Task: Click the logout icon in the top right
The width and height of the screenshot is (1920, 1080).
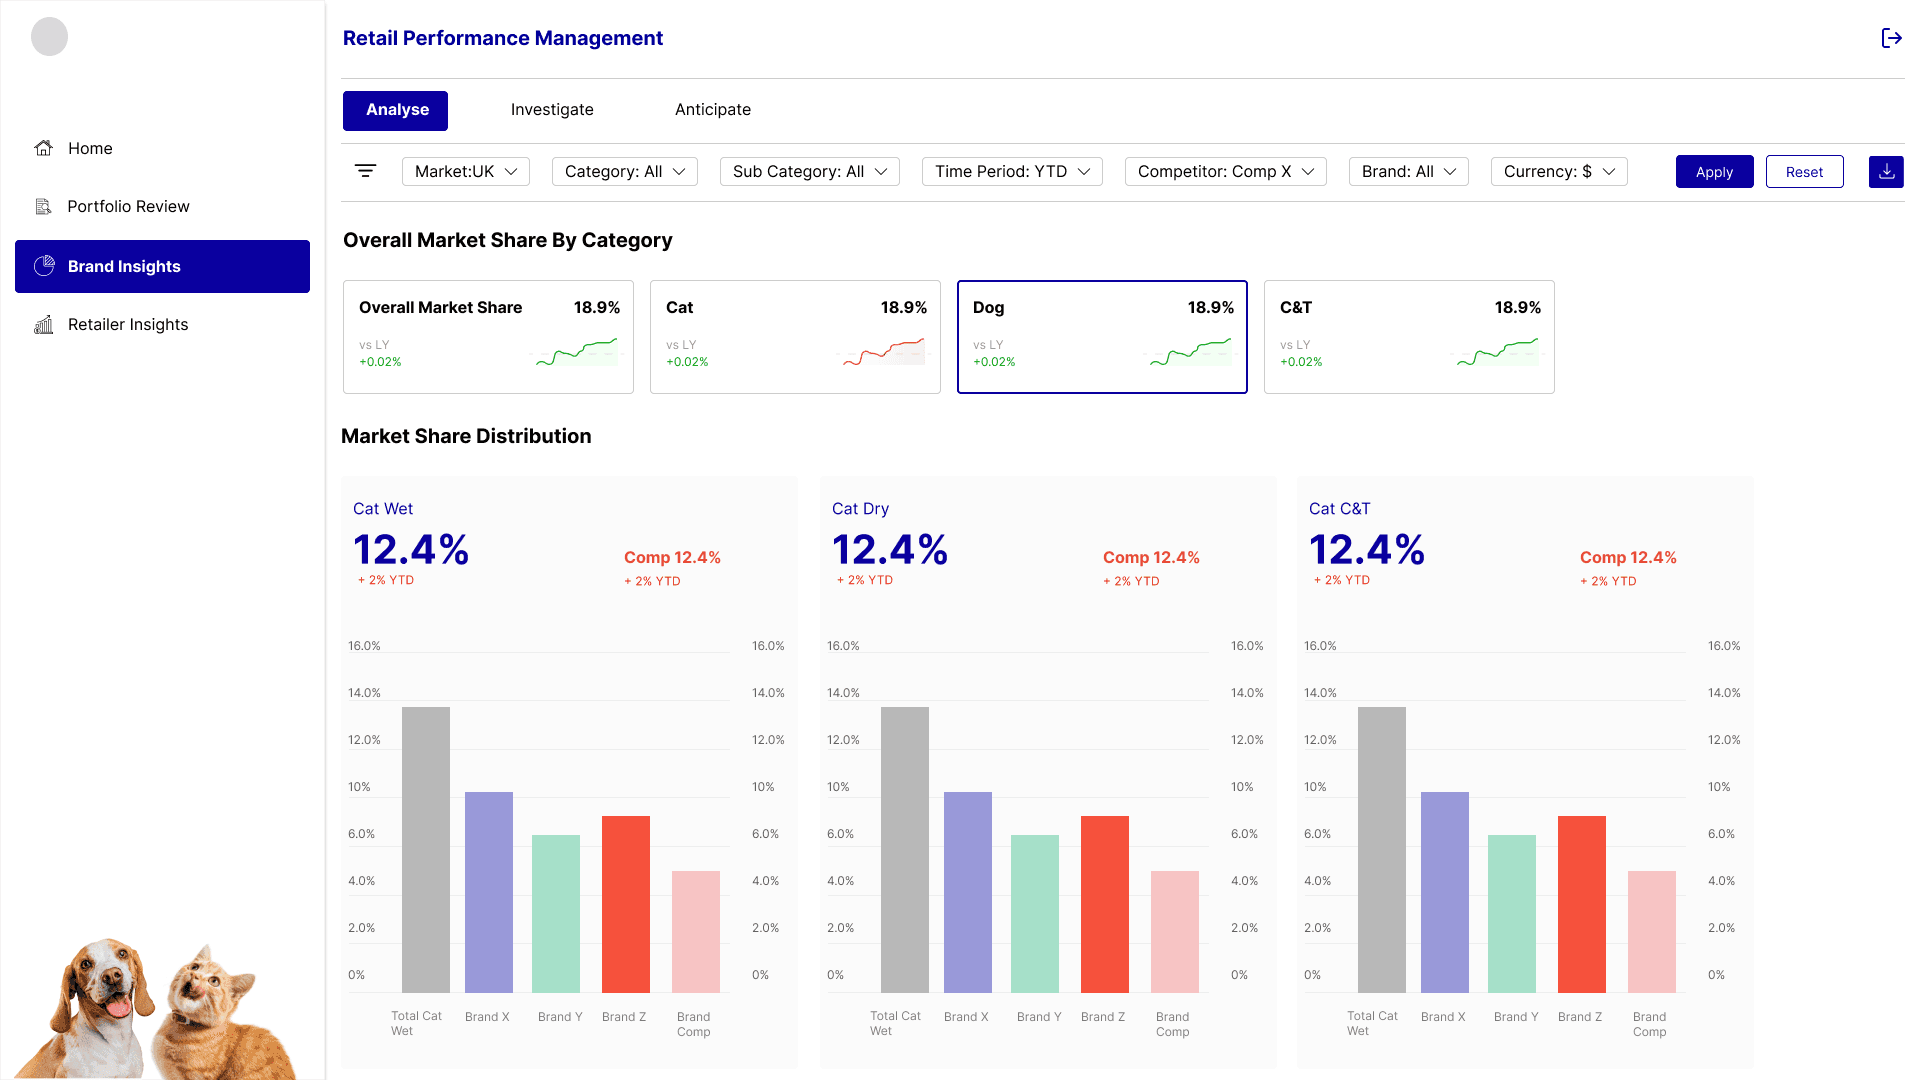Action: [1891, 38]
